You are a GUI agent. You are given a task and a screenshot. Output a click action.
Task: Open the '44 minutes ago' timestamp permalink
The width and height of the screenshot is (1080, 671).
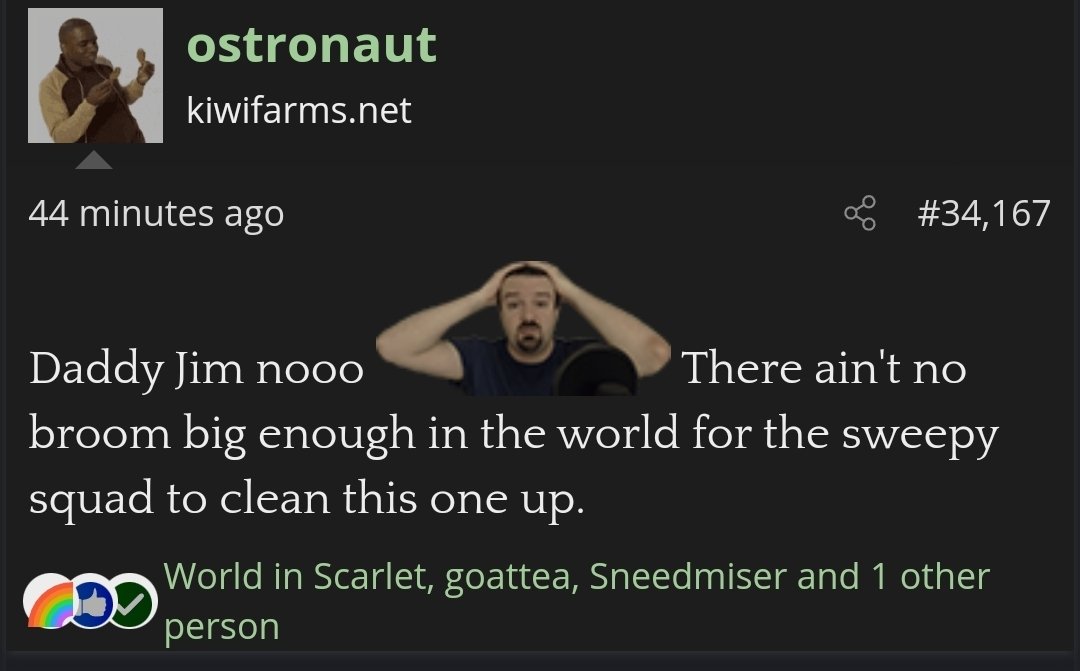click(156, 213)
